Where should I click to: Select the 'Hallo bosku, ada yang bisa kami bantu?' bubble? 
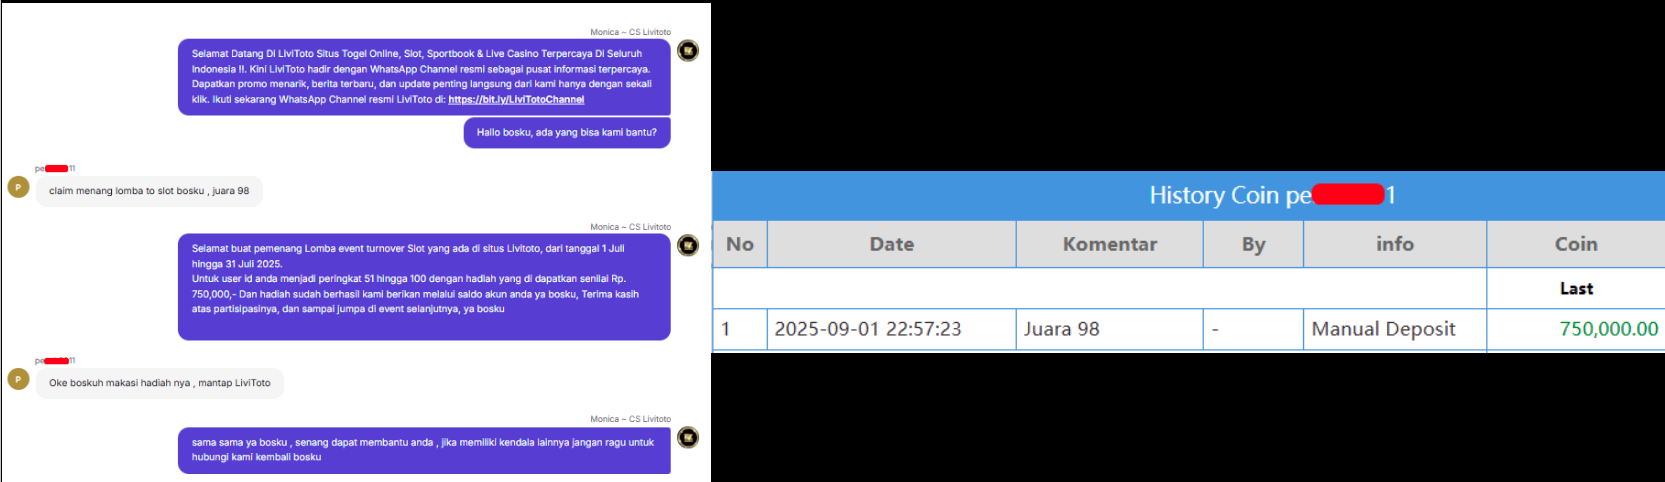567,132
